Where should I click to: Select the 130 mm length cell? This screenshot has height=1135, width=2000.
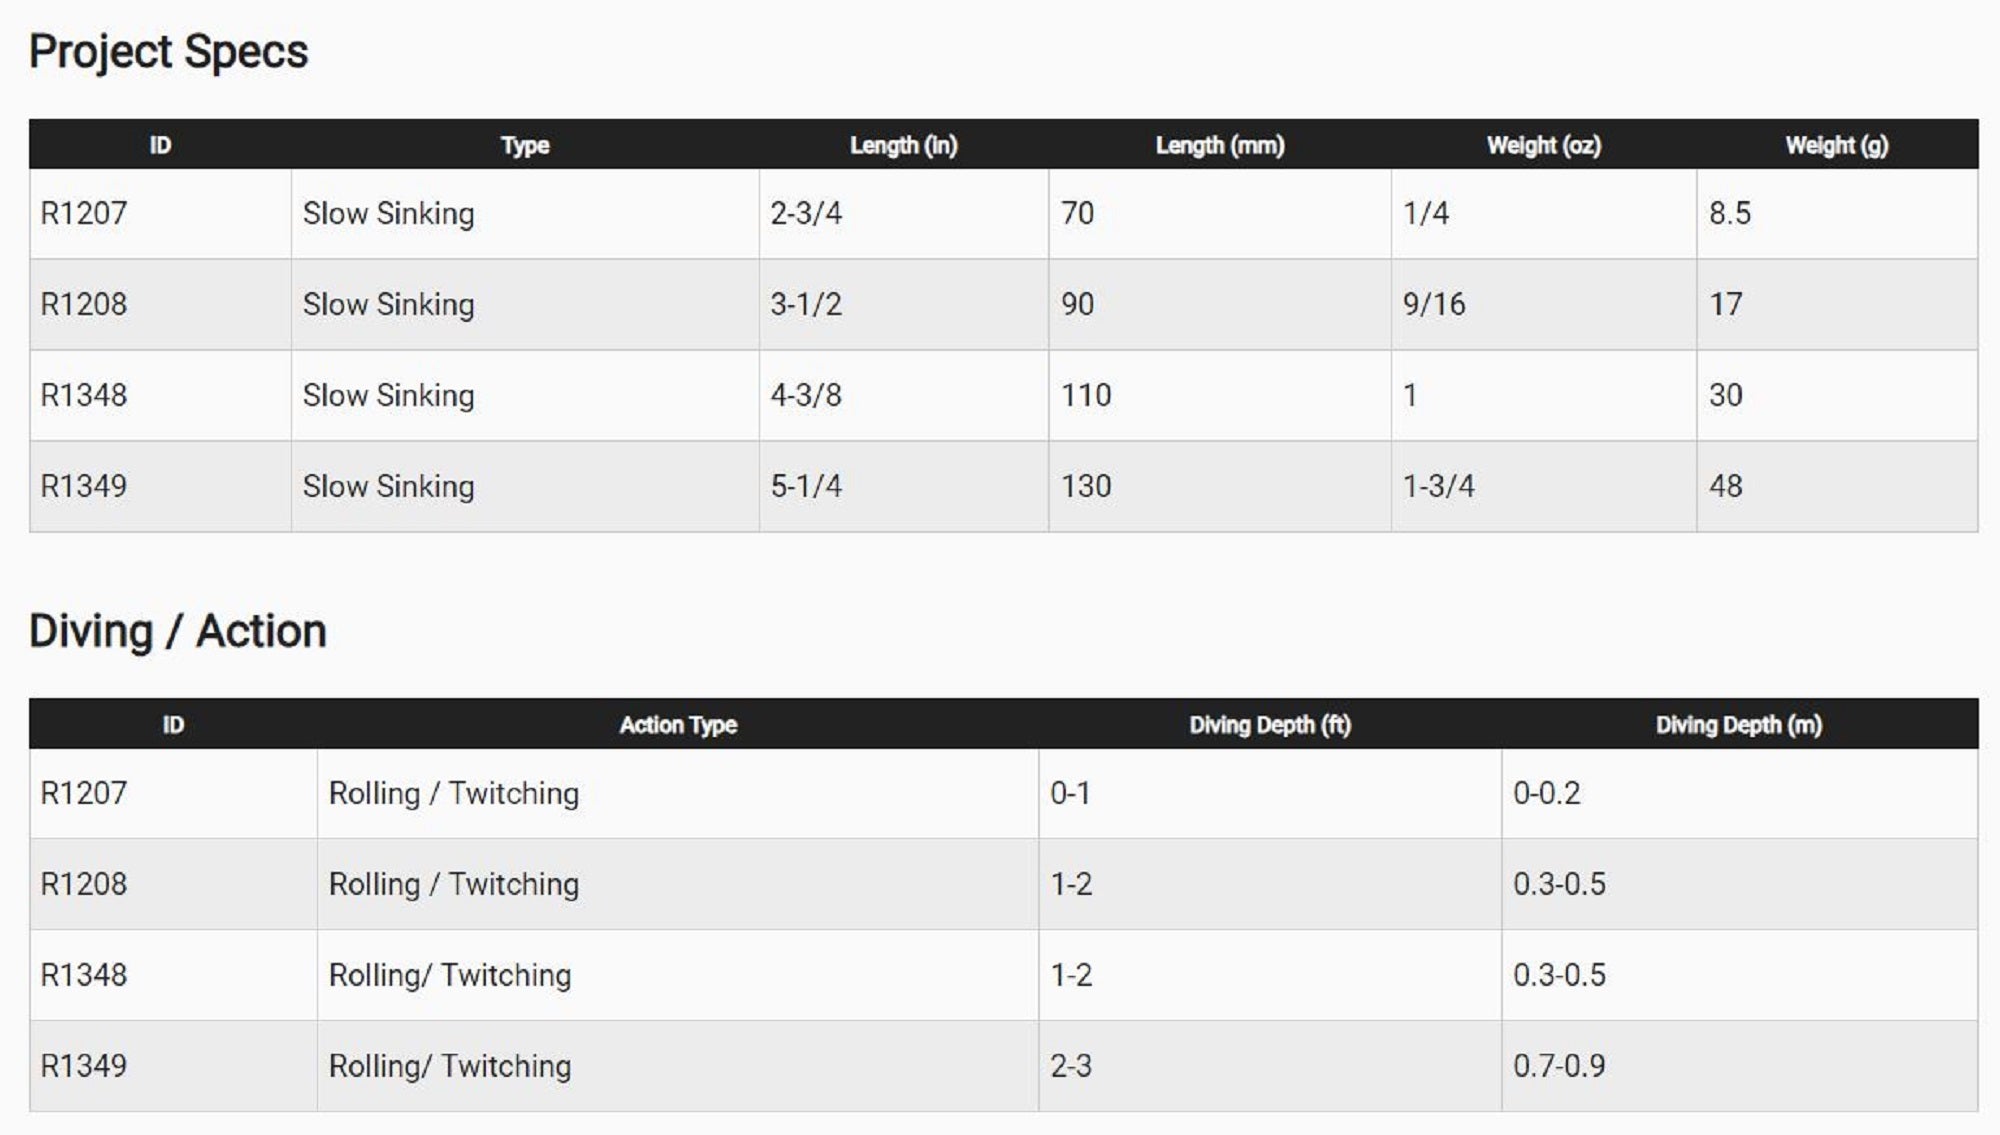coord(1086,486)
